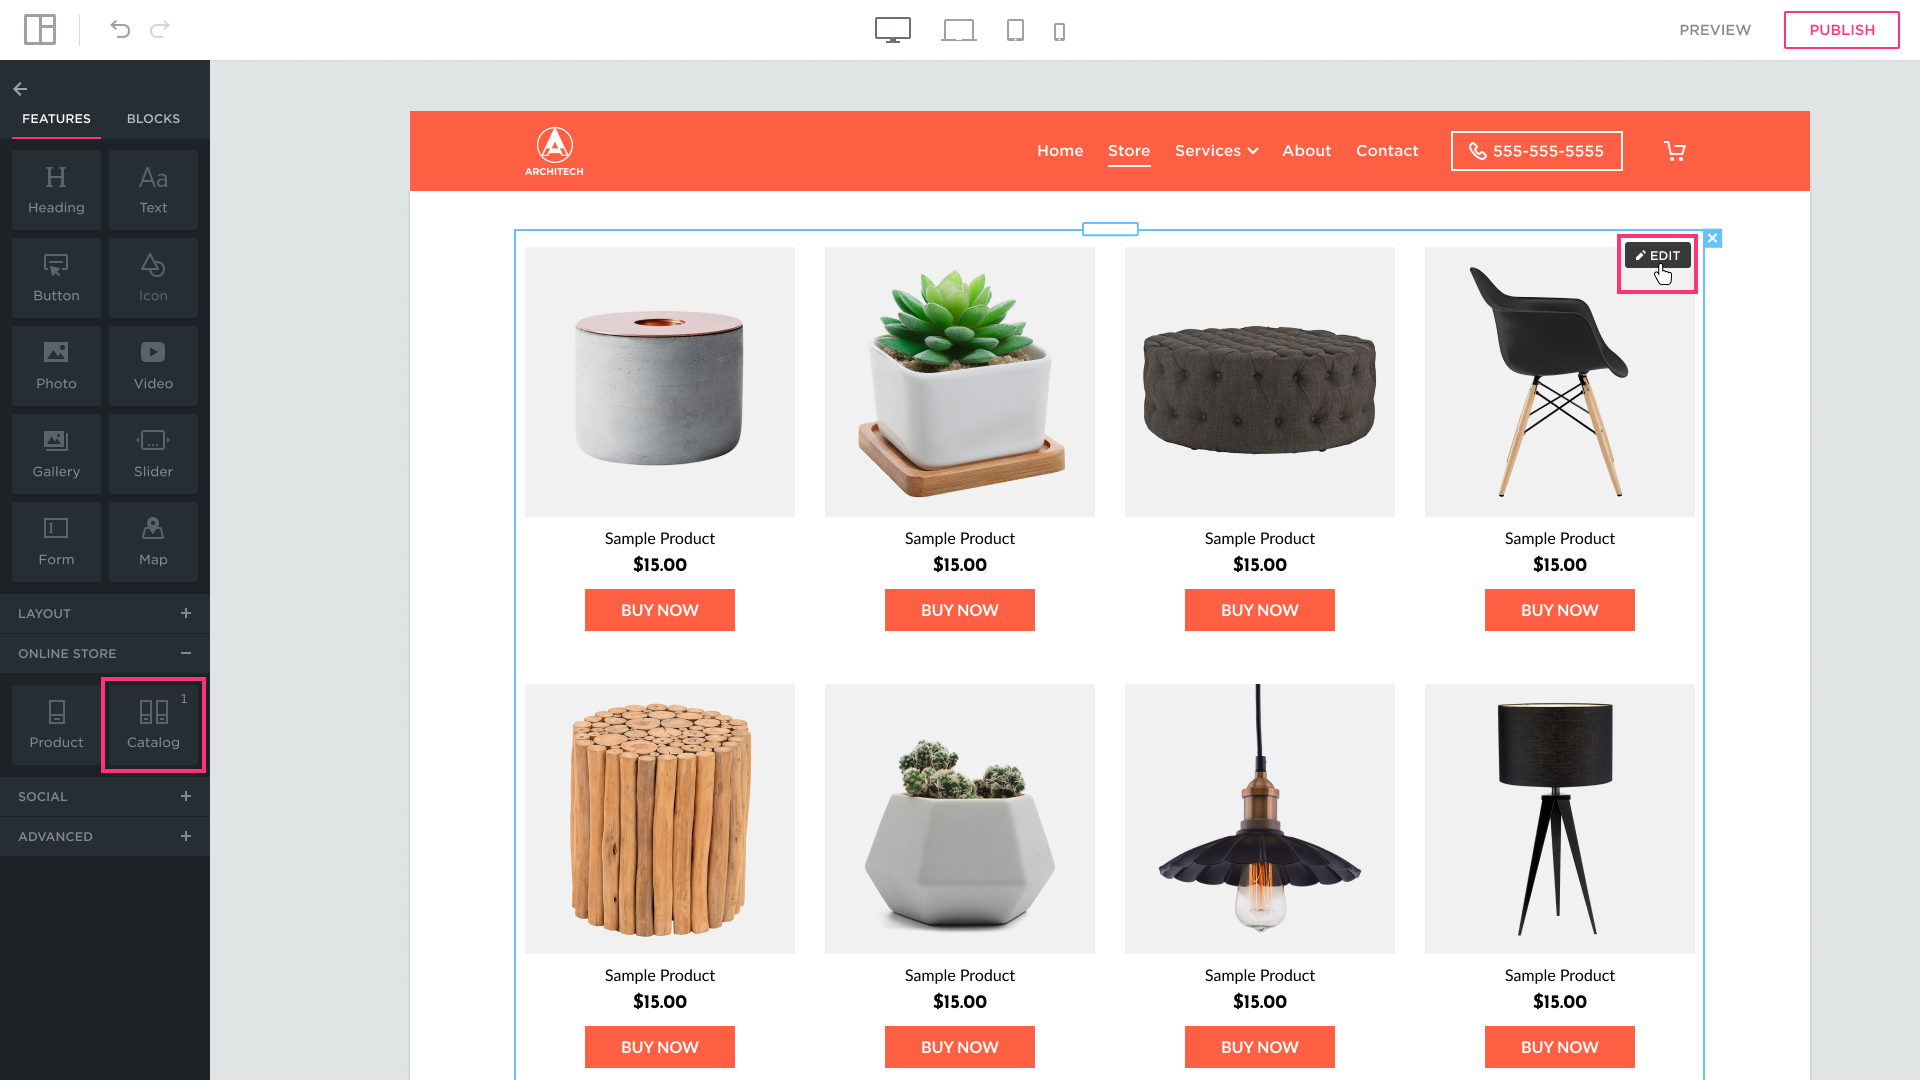The width and height of the screenshot is (1920, 1080).
Task: Click Buy Now under wooden stool
Action: (x=660, y=1047)
